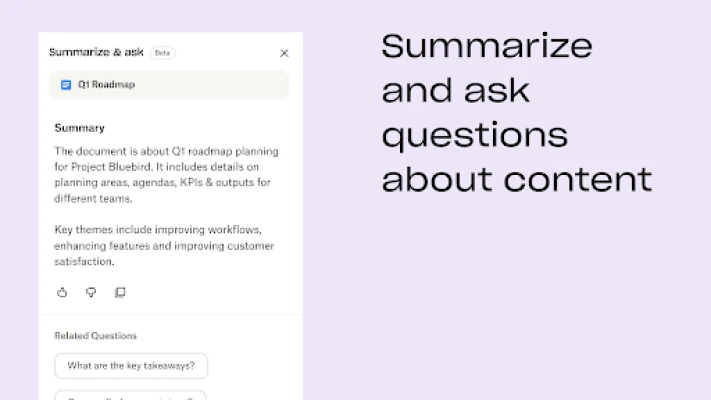Click "and ask" in the large headline
Screen dimensions: 711x400
tap(455, 90)
